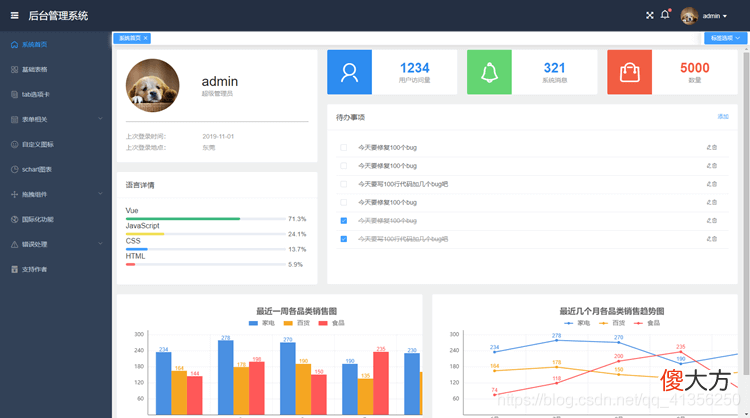Viewport: 750px width, 418px height.
Task: Toggle 食品 legend in the monthly trend chart
Action: point(647,323)
